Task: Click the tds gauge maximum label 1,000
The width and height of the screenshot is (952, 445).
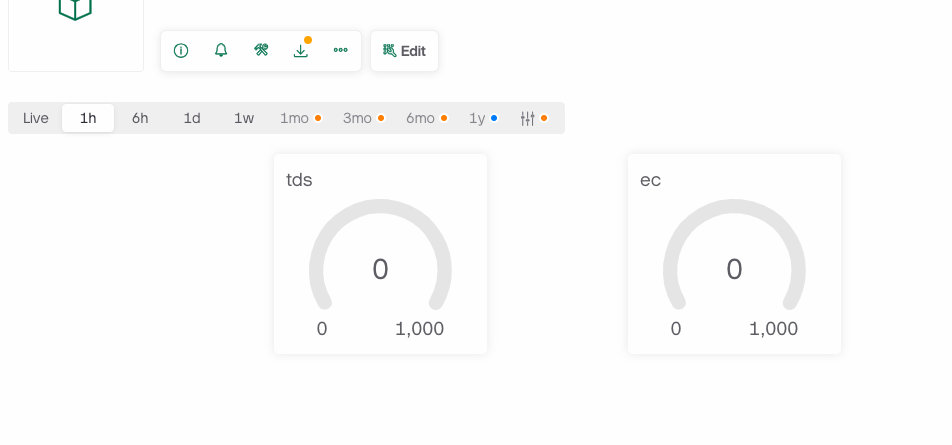Action: [420, 329]
